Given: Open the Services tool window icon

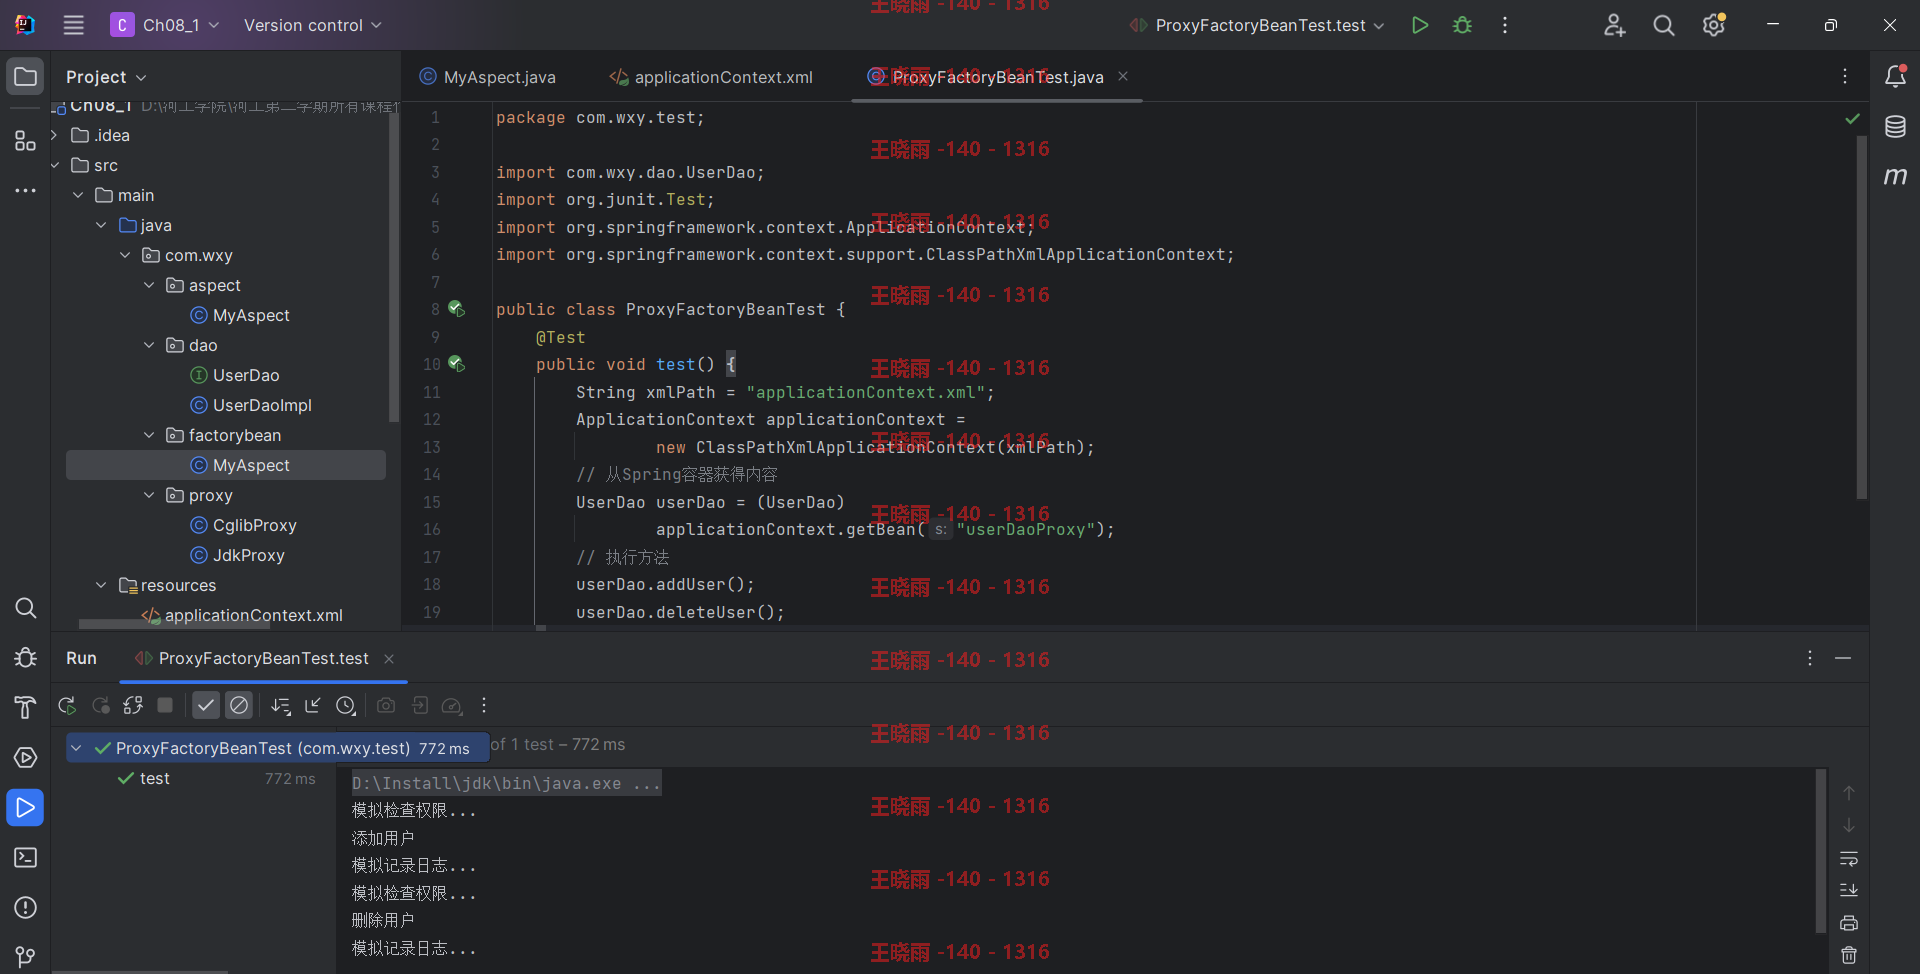Looking at the screenshot, I should pyautogui.click(x=25, y=758).
